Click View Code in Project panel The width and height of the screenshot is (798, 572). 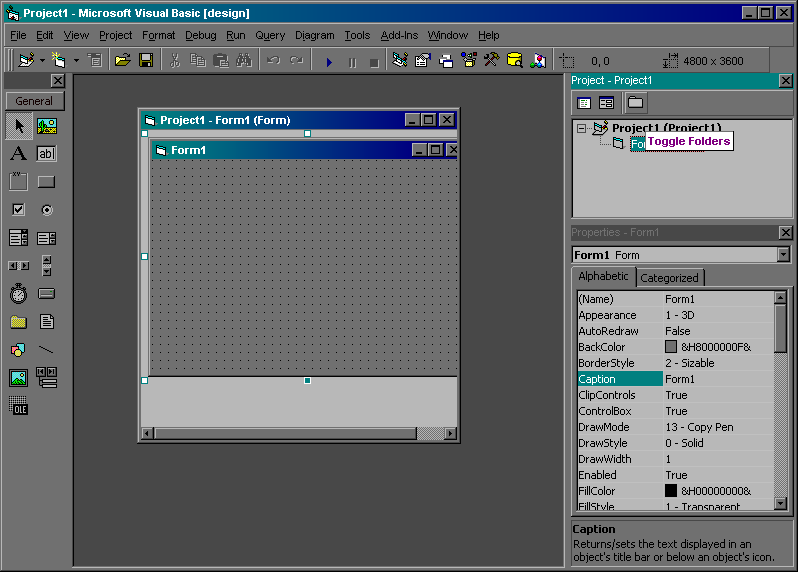(584, 103)
